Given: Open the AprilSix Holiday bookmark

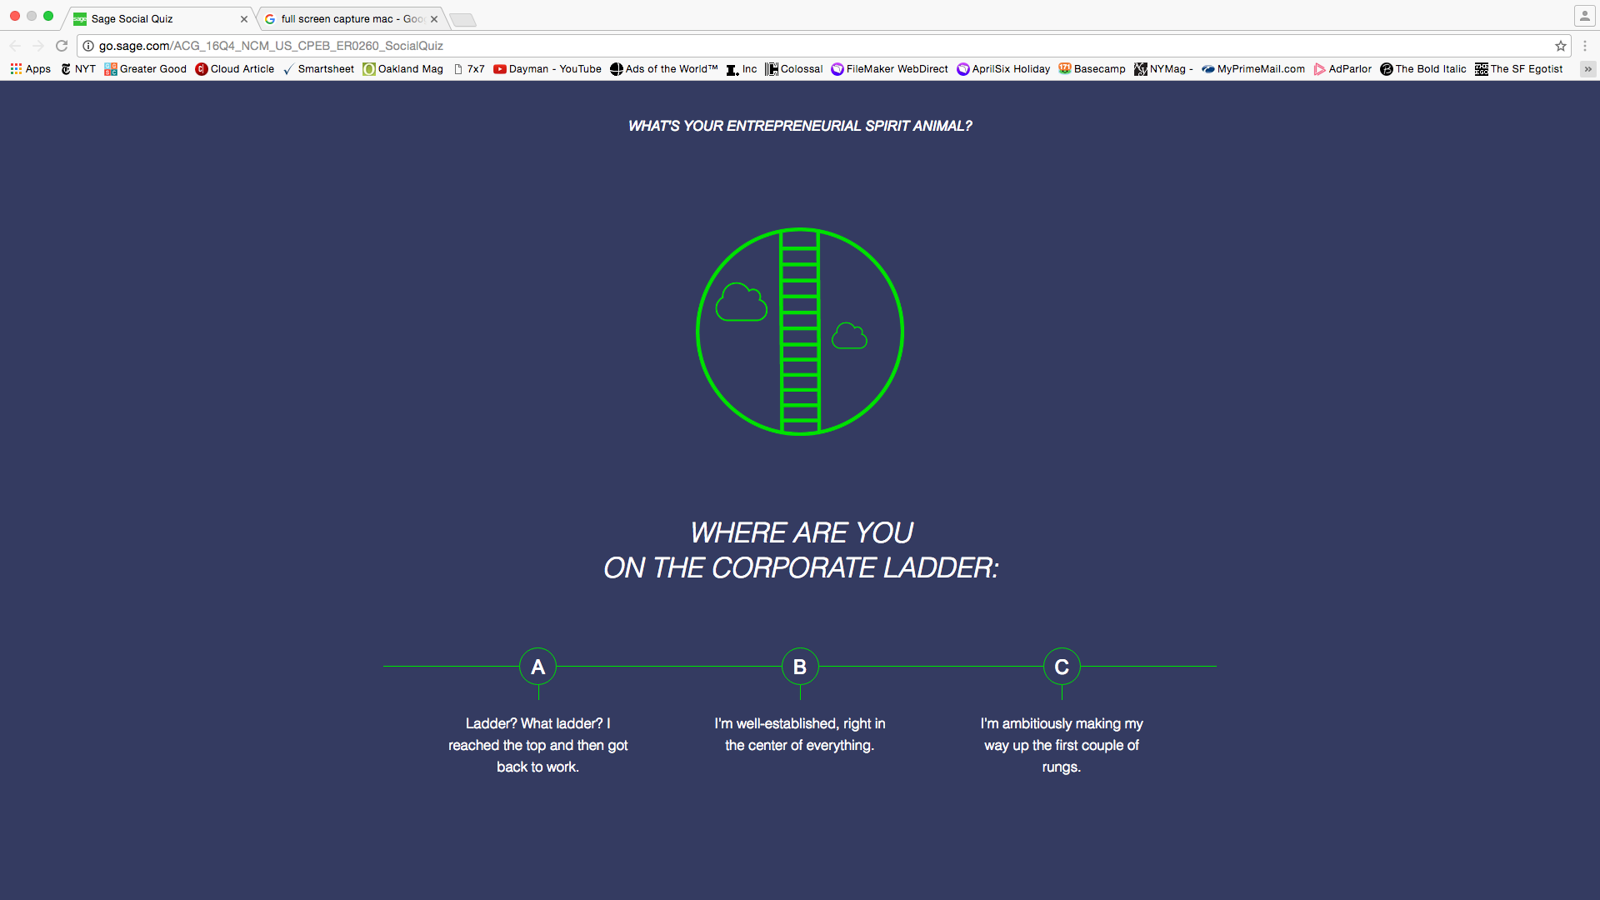Looking at the screenshot, I should 1003,69.
